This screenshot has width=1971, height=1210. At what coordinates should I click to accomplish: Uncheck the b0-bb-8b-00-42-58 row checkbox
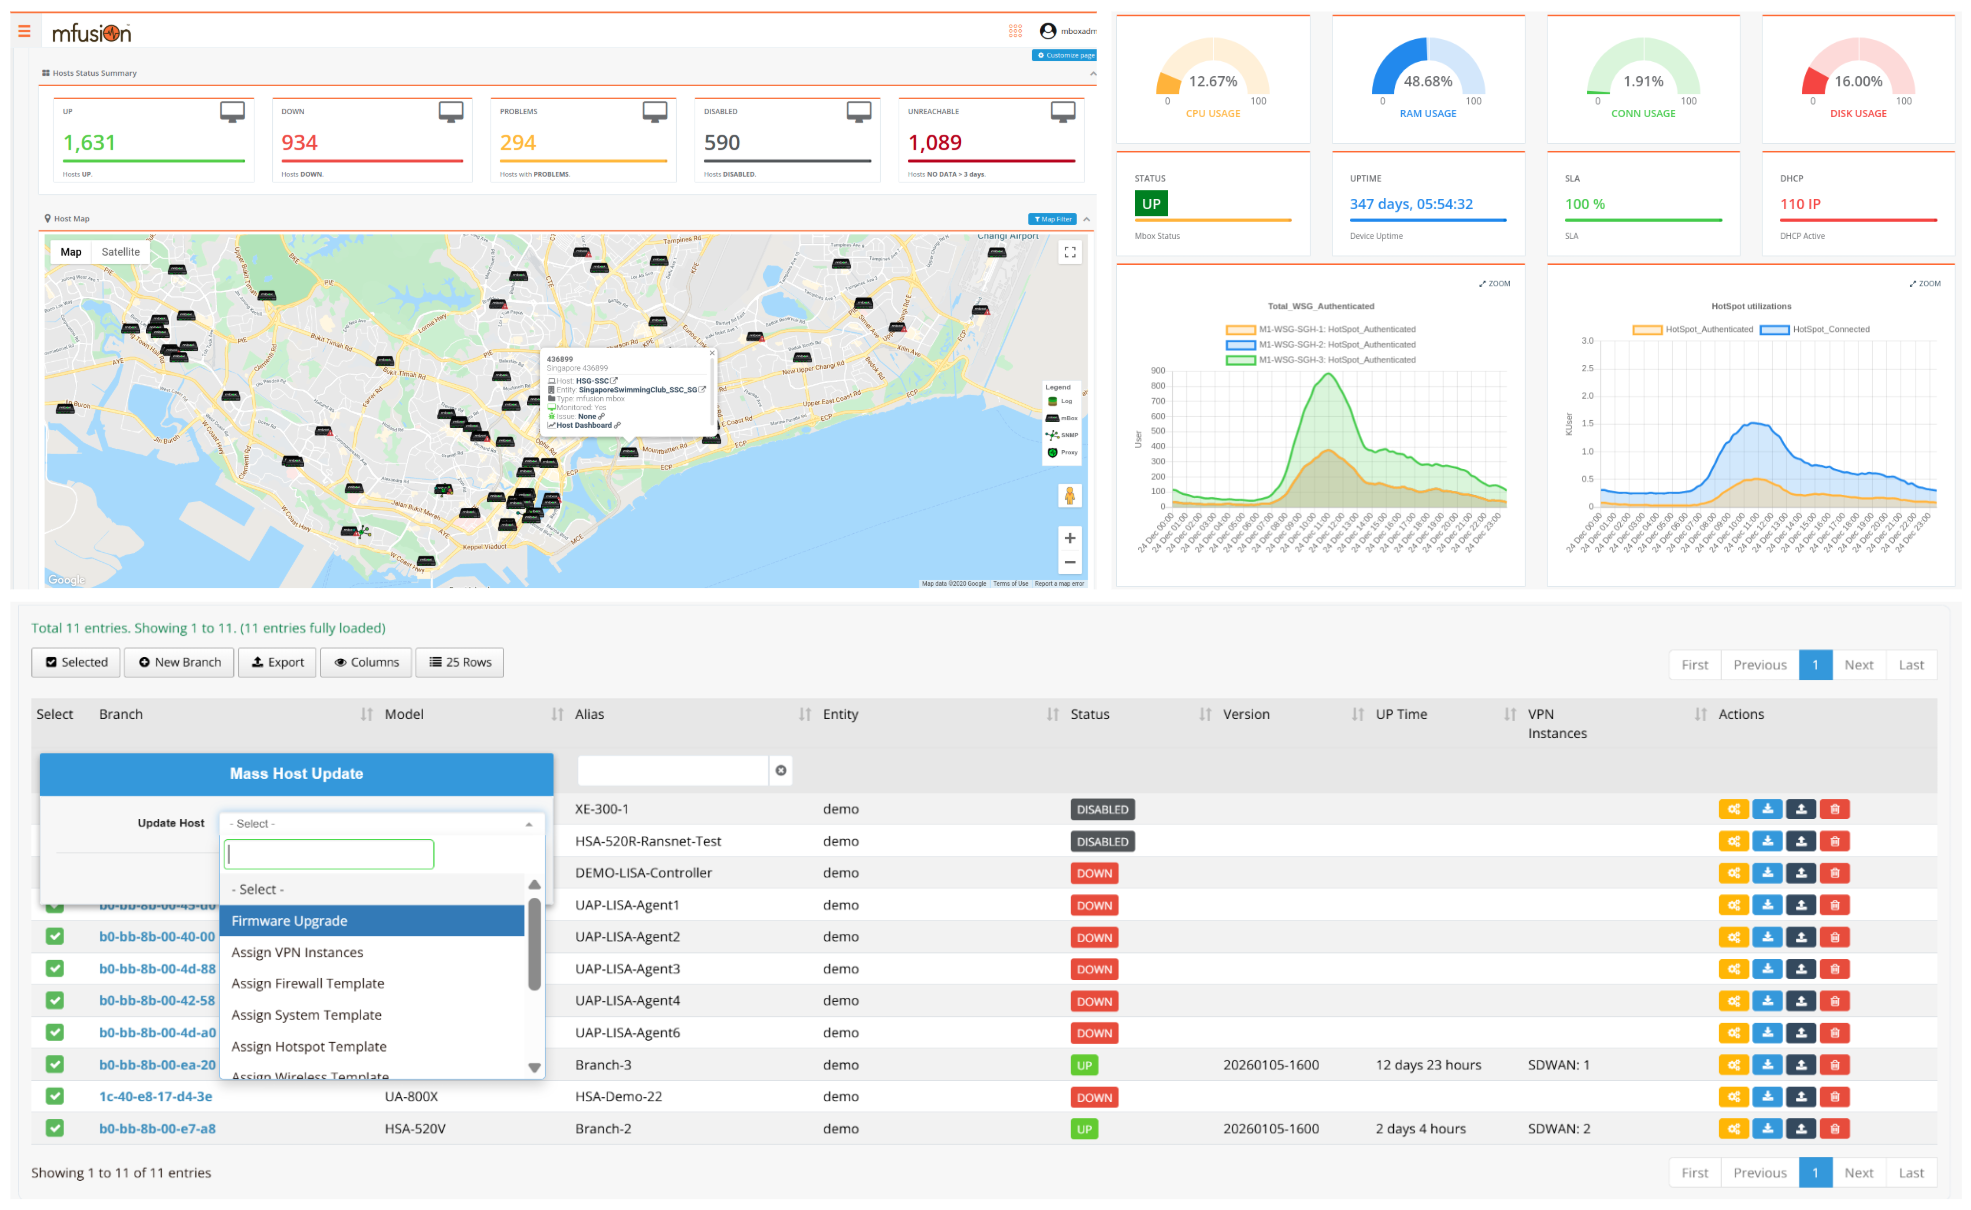coord(55,1001)
